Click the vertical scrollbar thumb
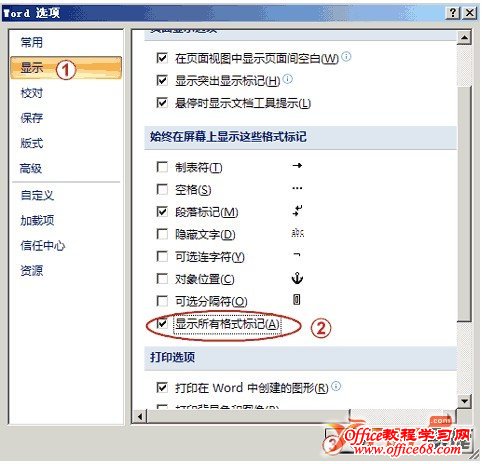Screen dimensions: 483x464 [x=464, y=203]
